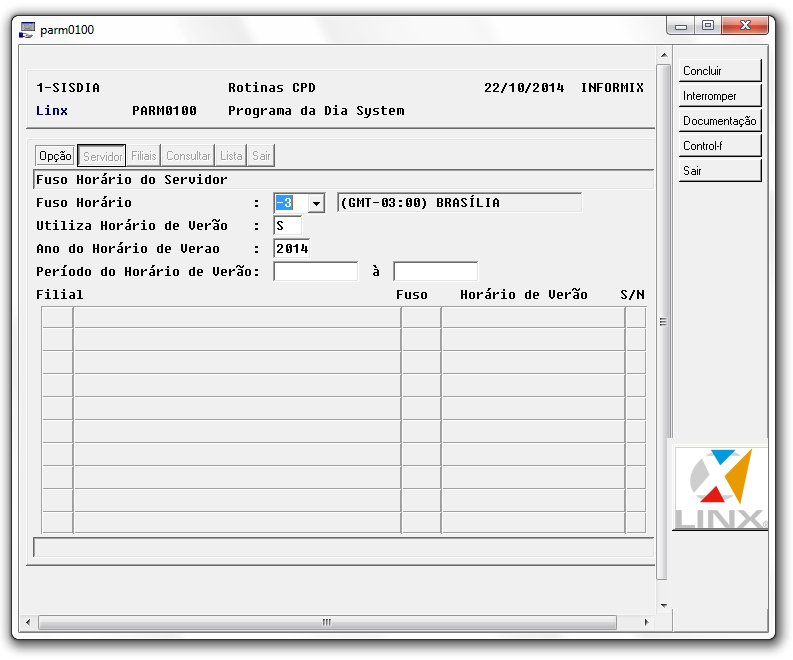Click the parm0100 window title icon
The height and width of the screenshot is (660, 793).
point(27,30)
